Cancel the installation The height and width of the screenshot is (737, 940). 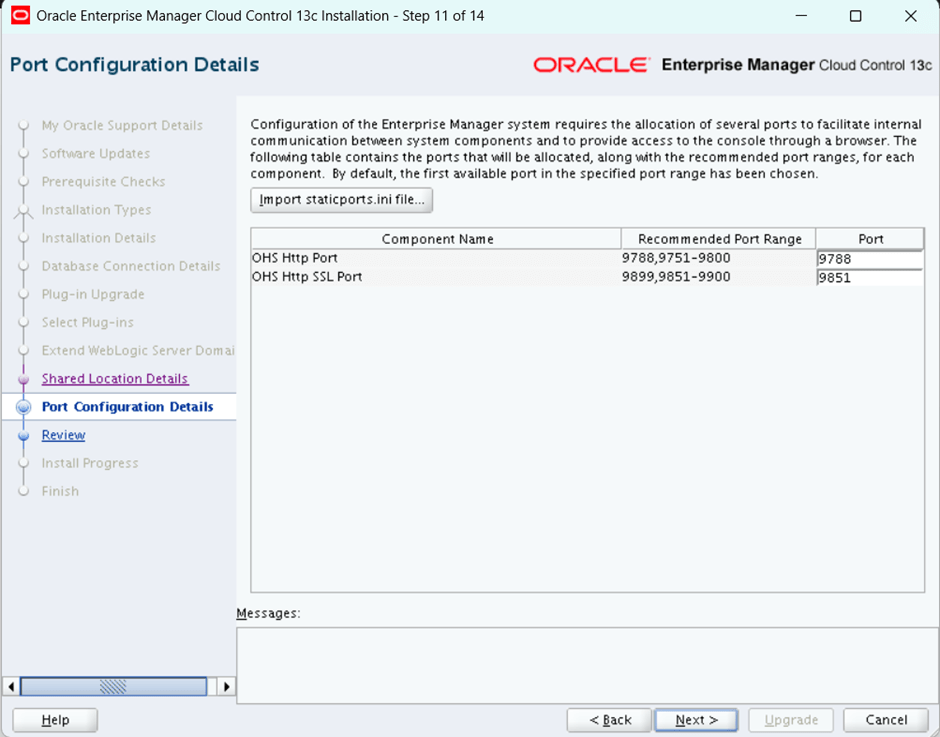pyautogui.click(x=886, y=720)
